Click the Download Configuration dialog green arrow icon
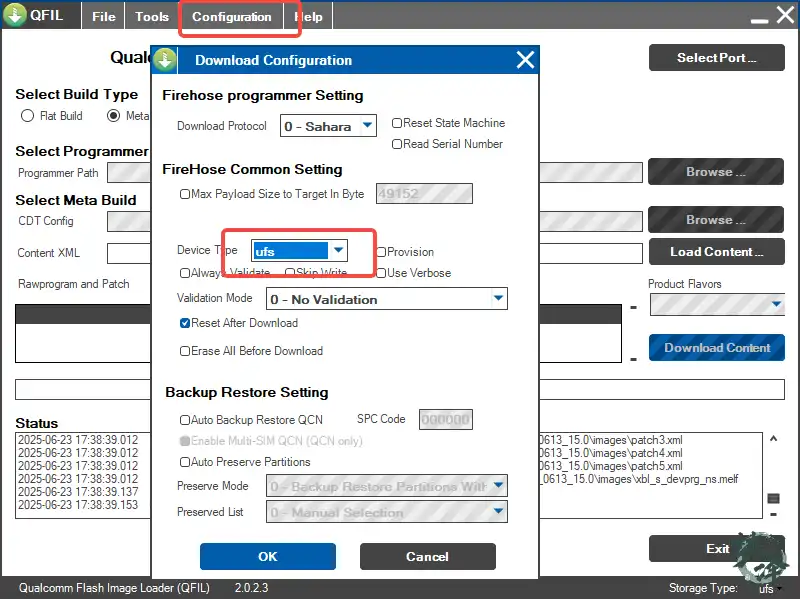 (165, 60)
